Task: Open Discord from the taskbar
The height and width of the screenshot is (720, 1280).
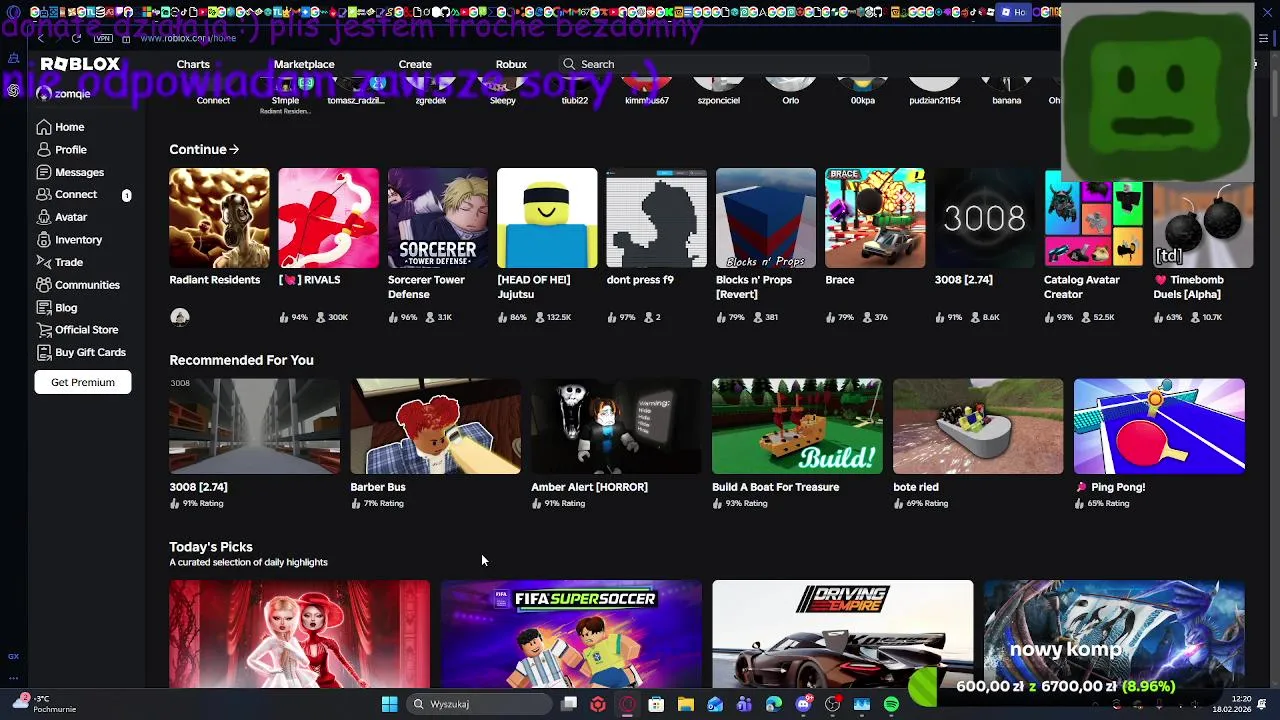Action: click(803, 704)
